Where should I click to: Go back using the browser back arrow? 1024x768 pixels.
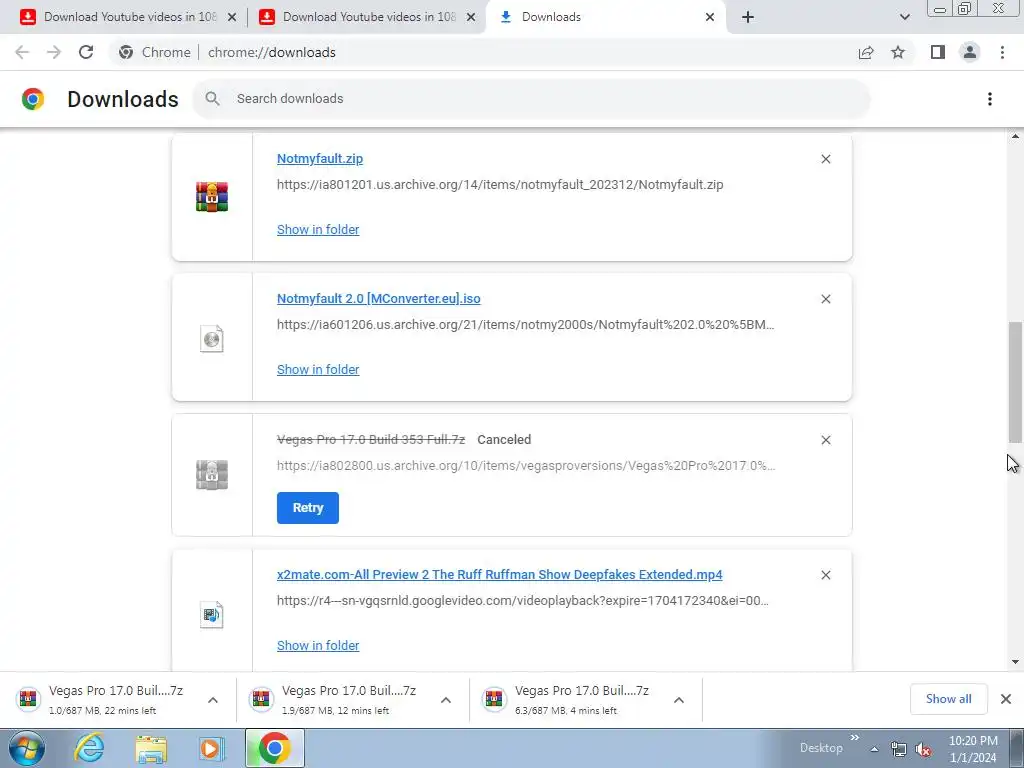[22, 52]
